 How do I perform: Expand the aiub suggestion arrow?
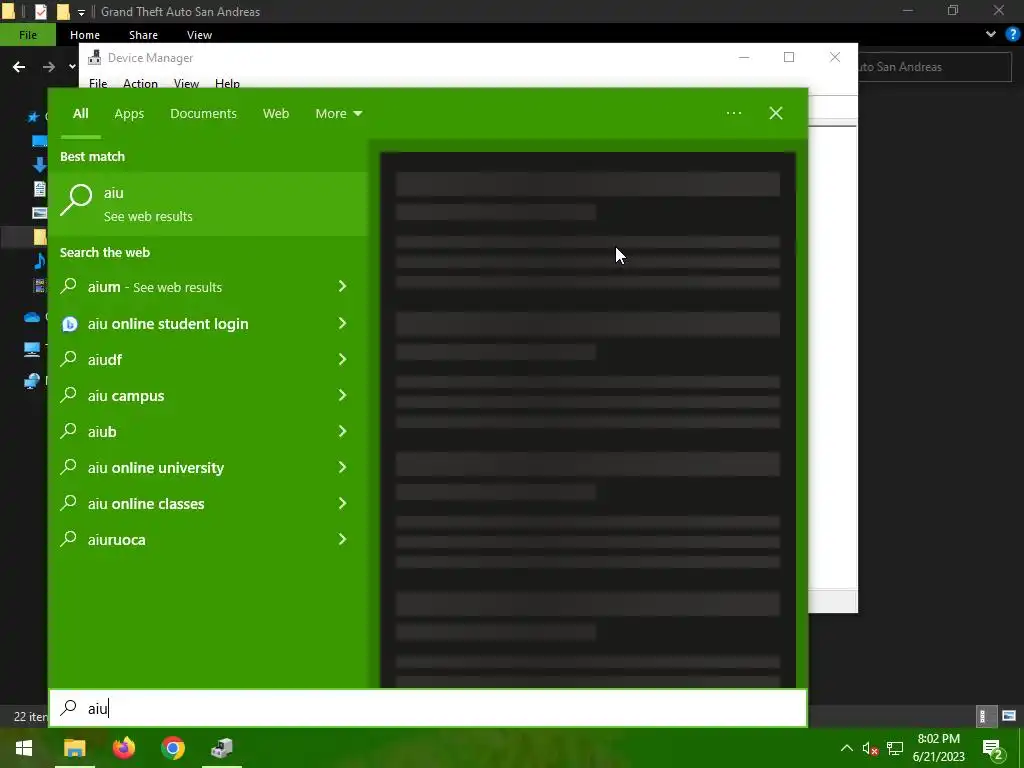342,430
